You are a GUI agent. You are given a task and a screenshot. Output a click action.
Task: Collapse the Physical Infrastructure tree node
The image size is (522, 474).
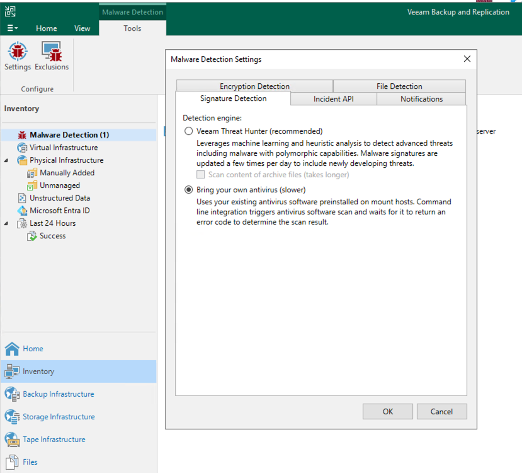click(x=6, y=161)
